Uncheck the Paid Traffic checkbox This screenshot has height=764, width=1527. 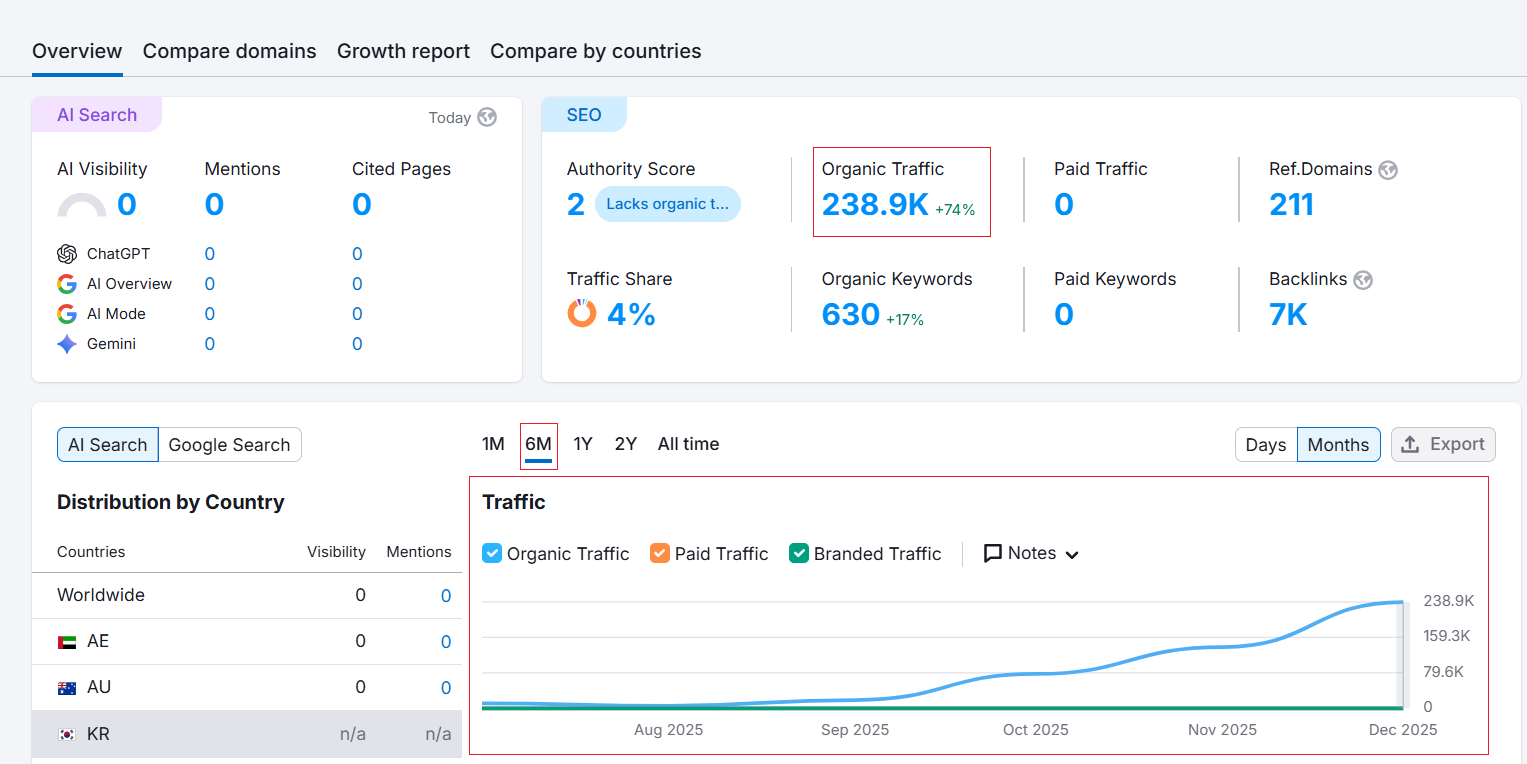pos(660,553)
